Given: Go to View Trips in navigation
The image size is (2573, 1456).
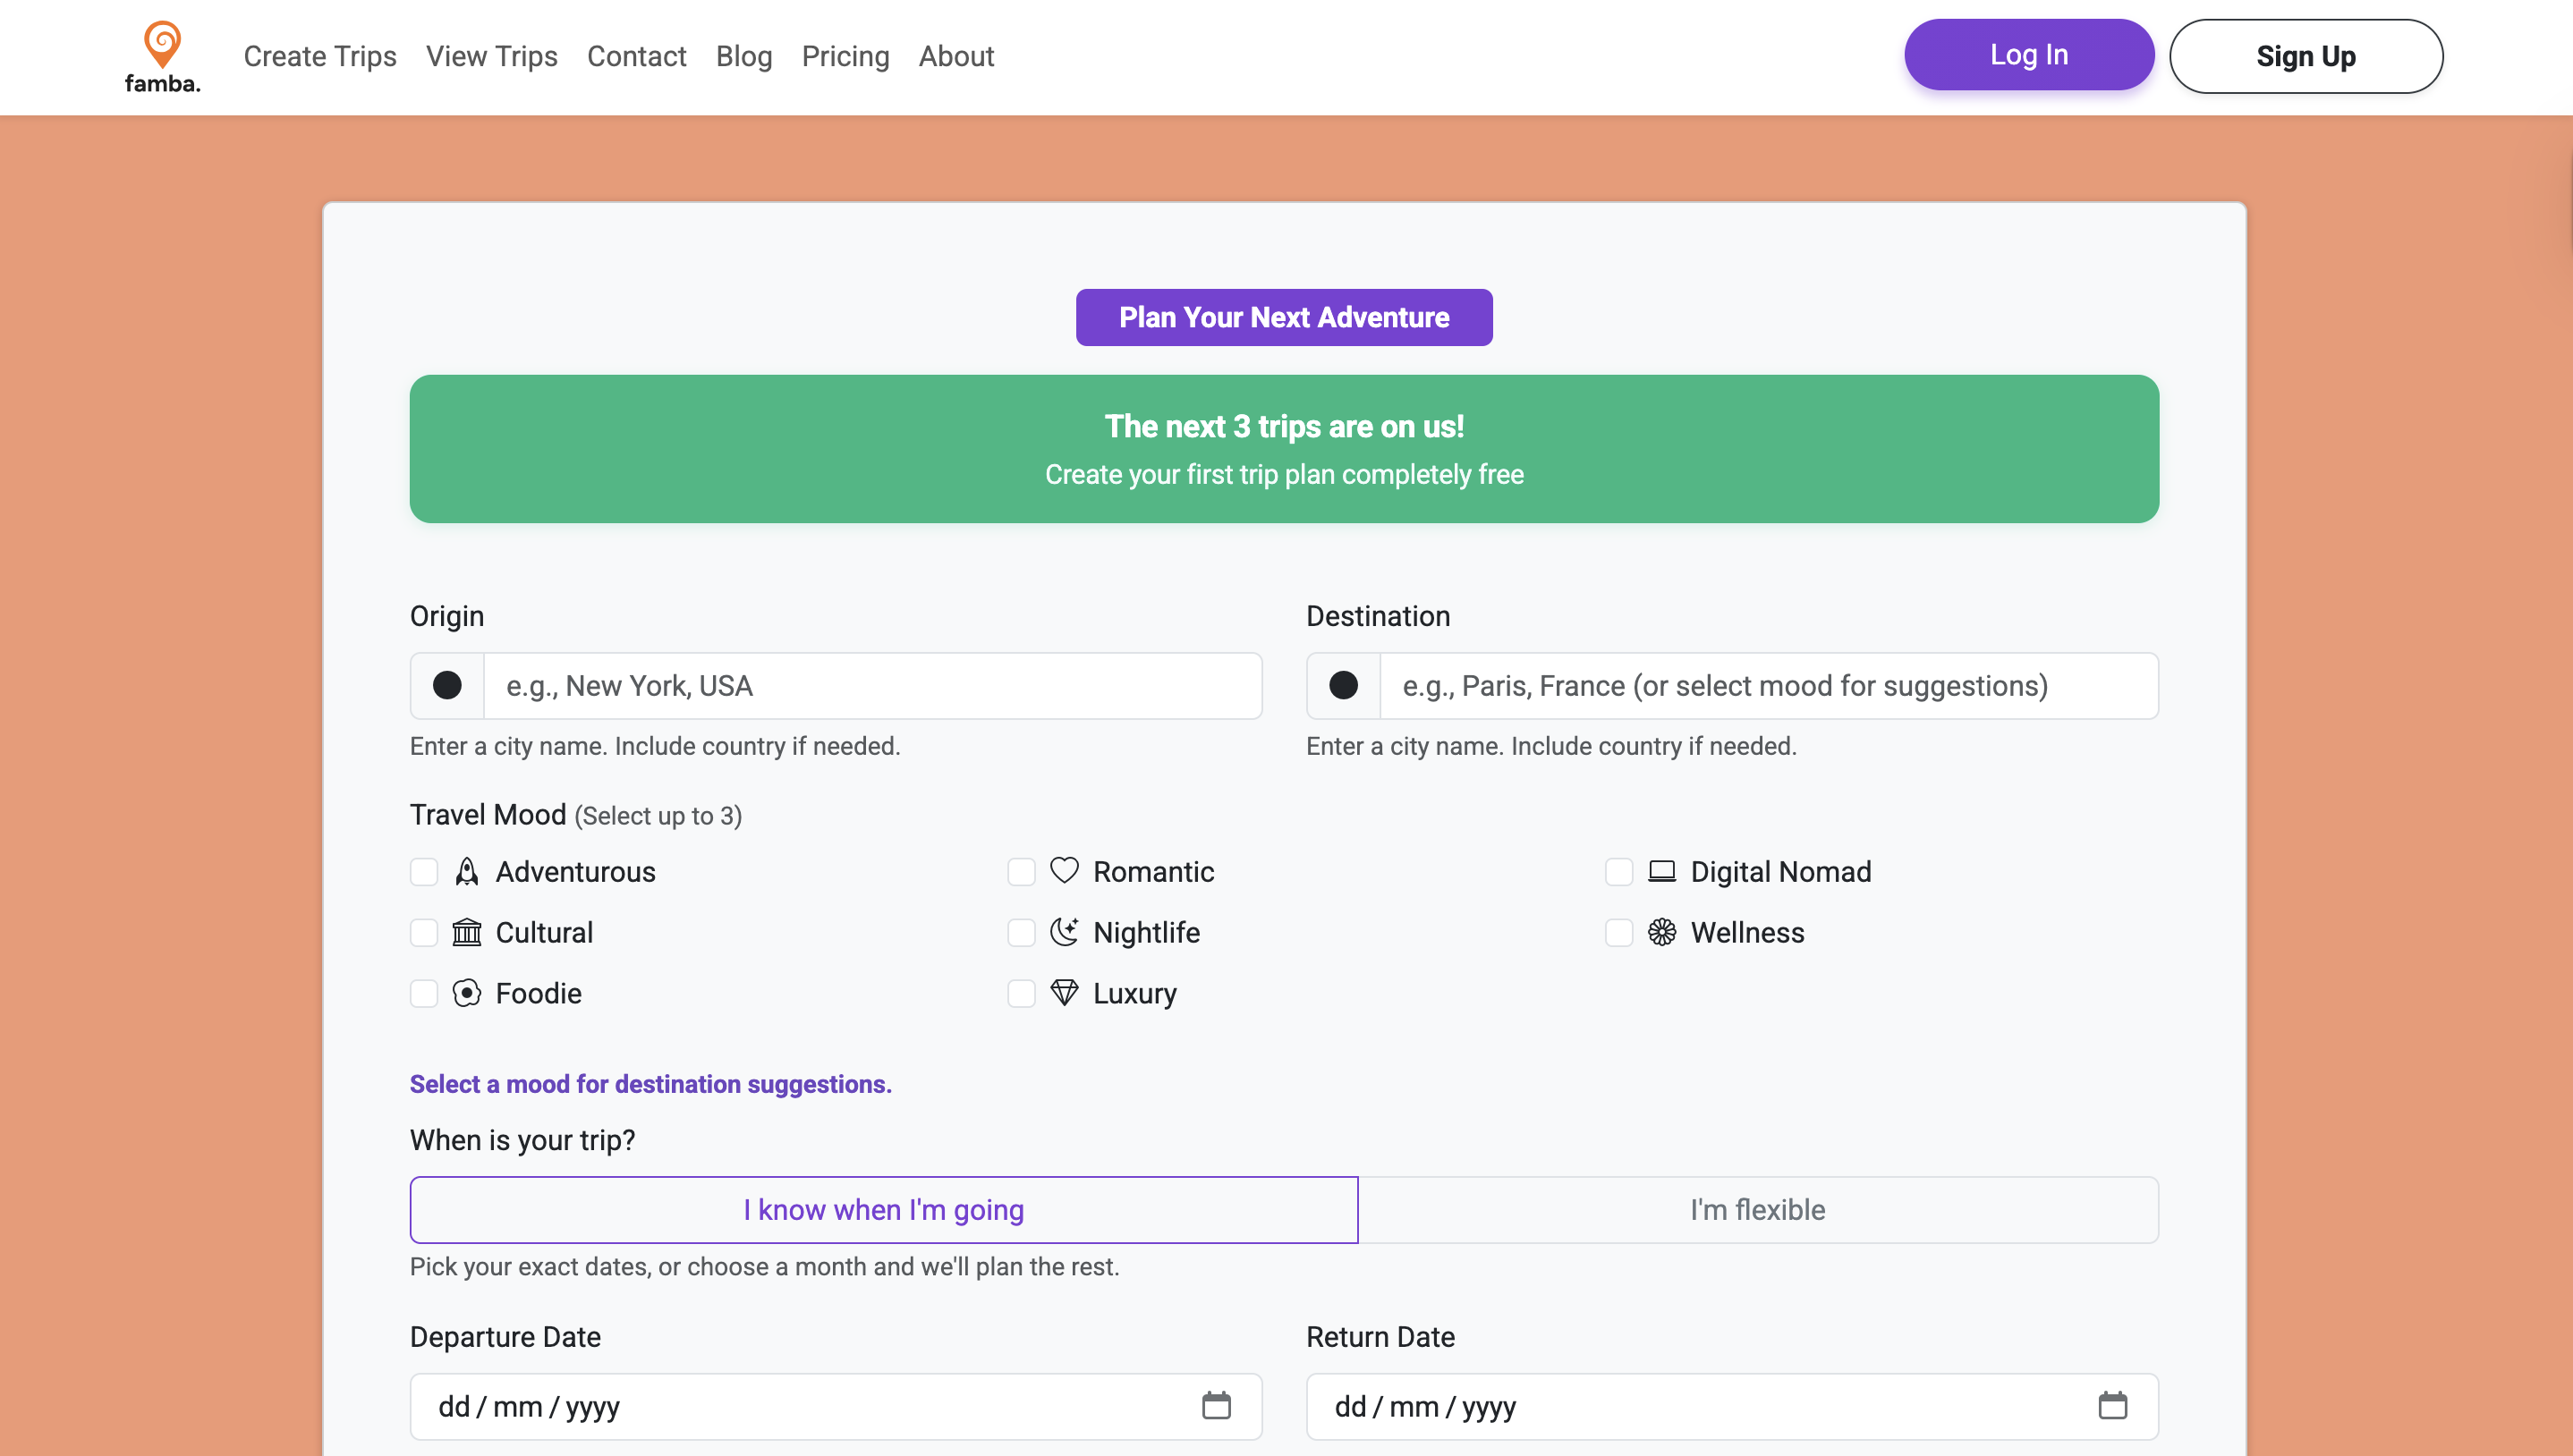Looking at the screenshot, I should coord(491,56).
